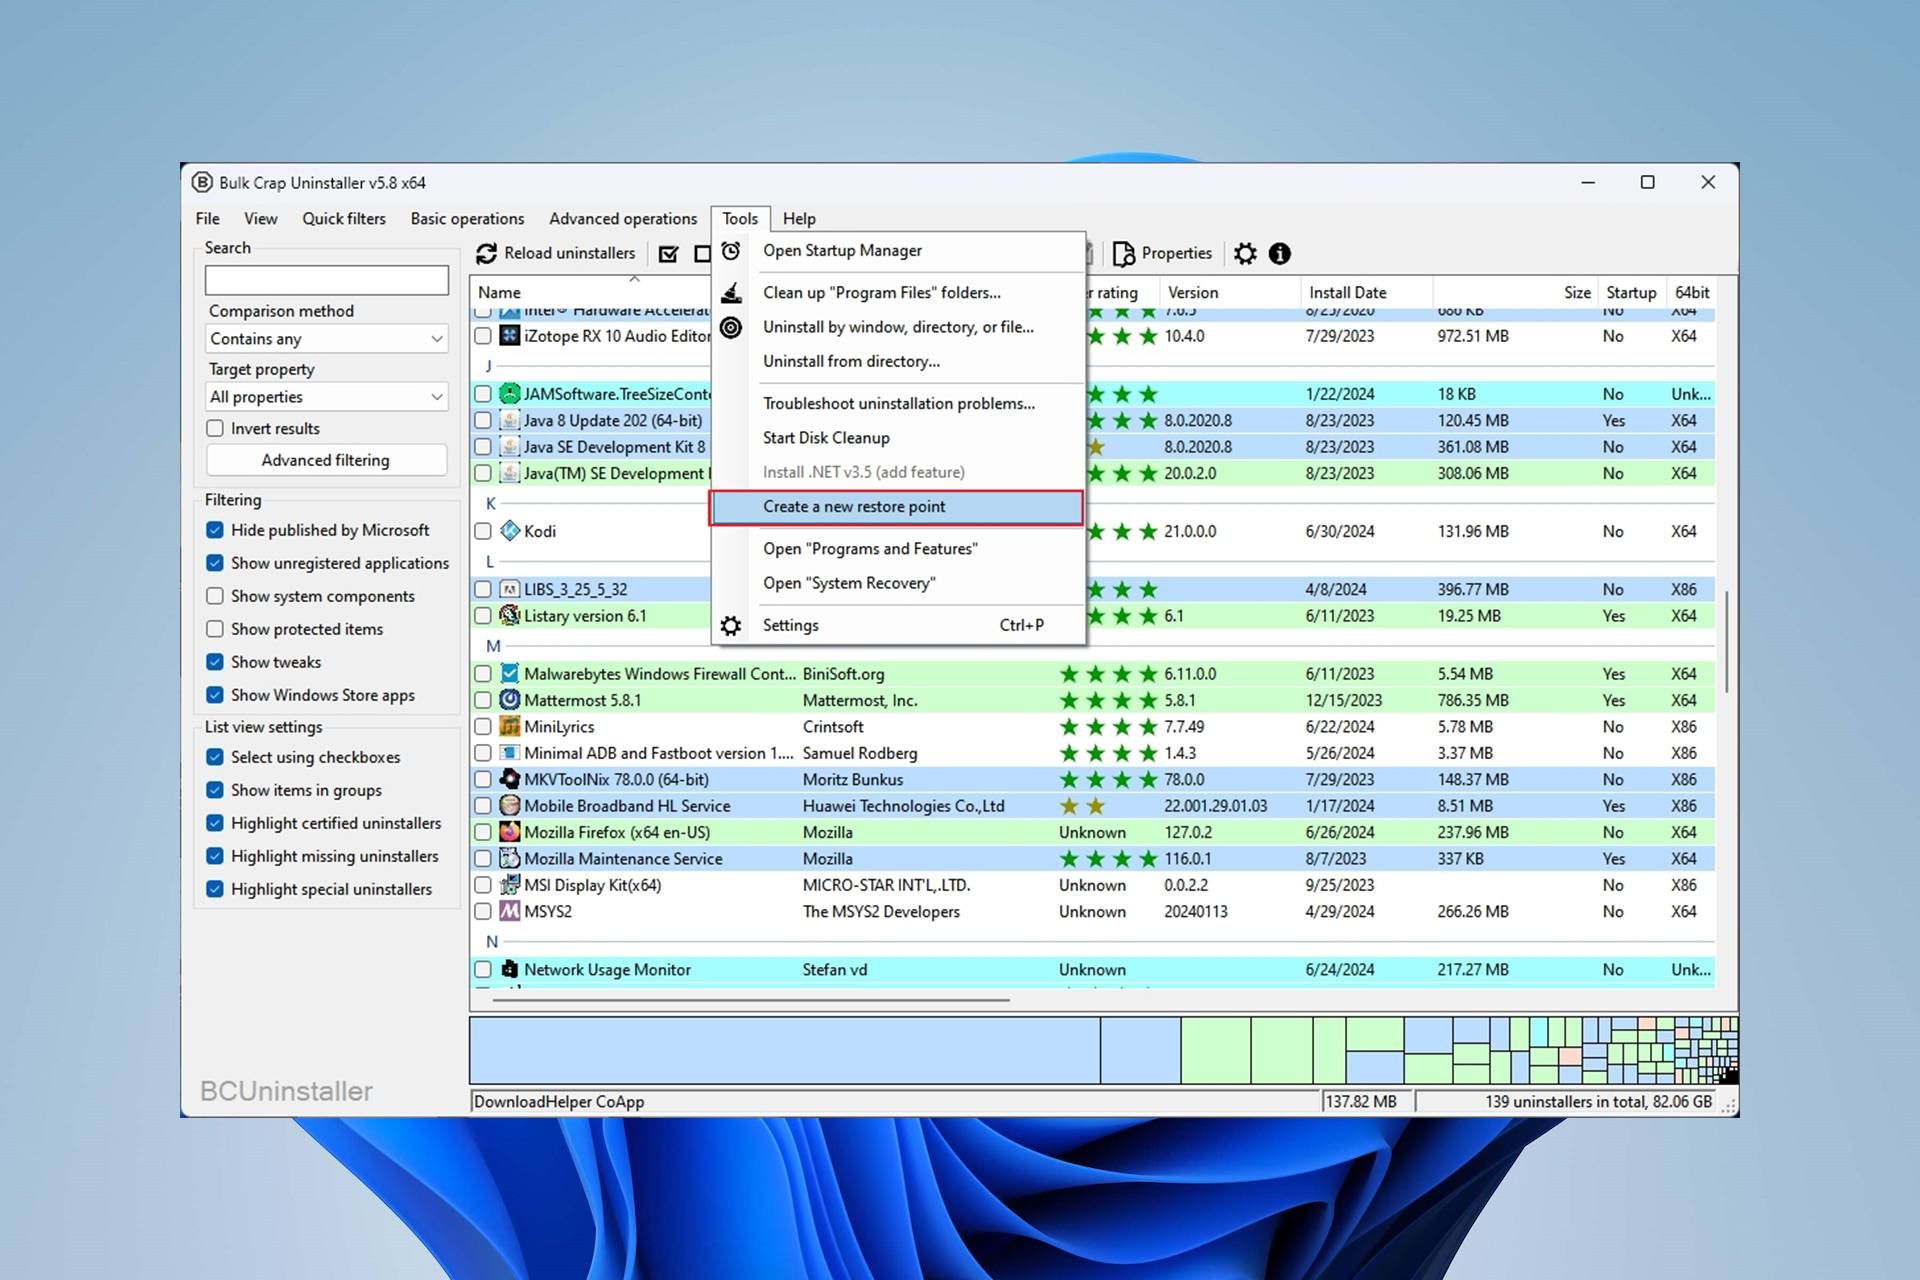This screenshot has height=1280, width=1920.
Task: Click the Settings gear icon in toolbar
Action: click(x=1246, y=253)
